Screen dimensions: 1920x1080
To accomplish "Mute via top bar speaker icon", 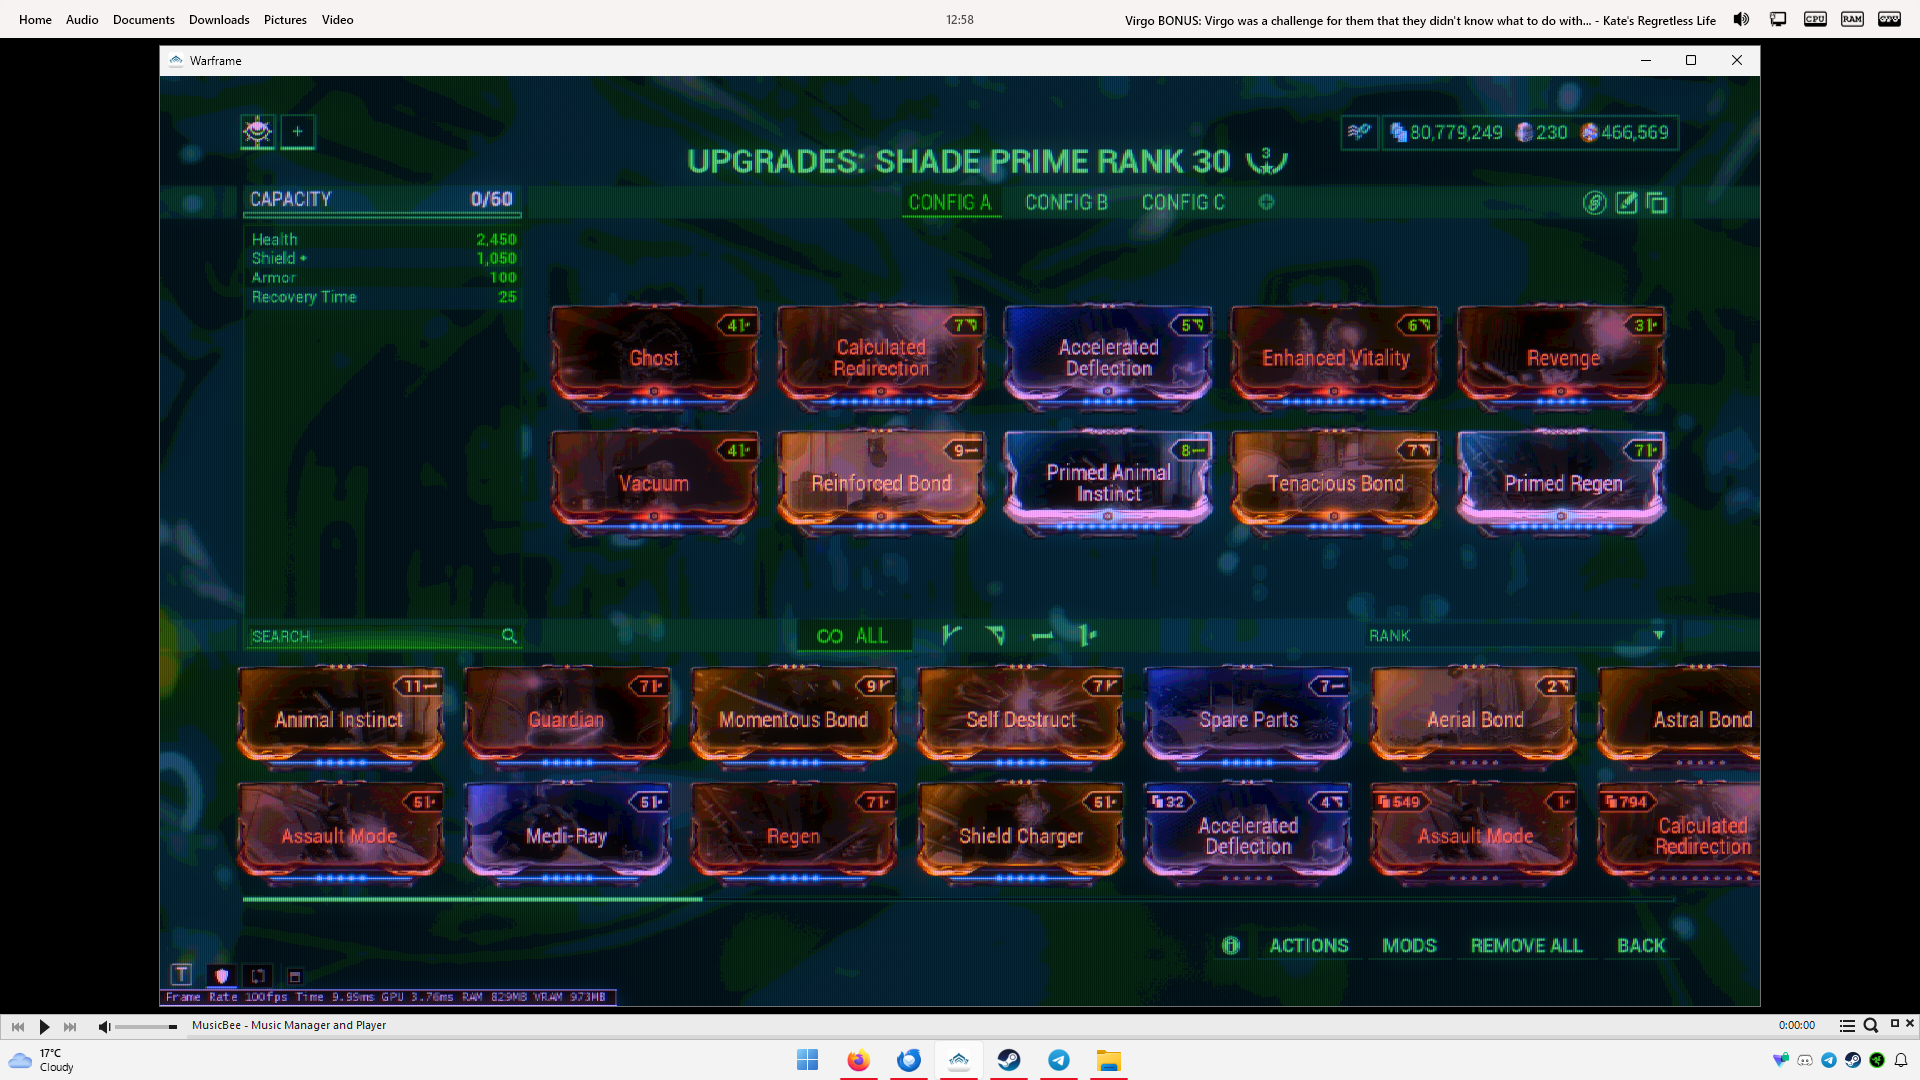I will pyautogui.click(x=1741, y=19).
